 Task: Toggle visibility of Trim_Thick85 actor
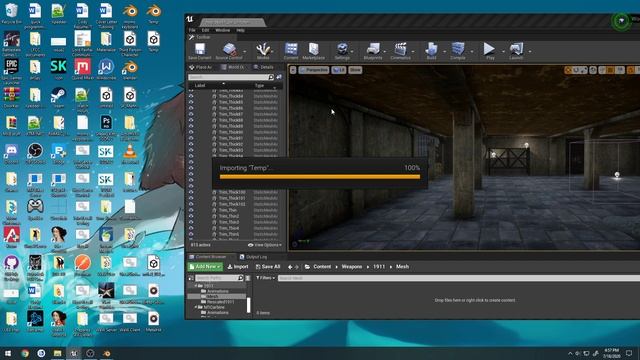pos(191,102)
